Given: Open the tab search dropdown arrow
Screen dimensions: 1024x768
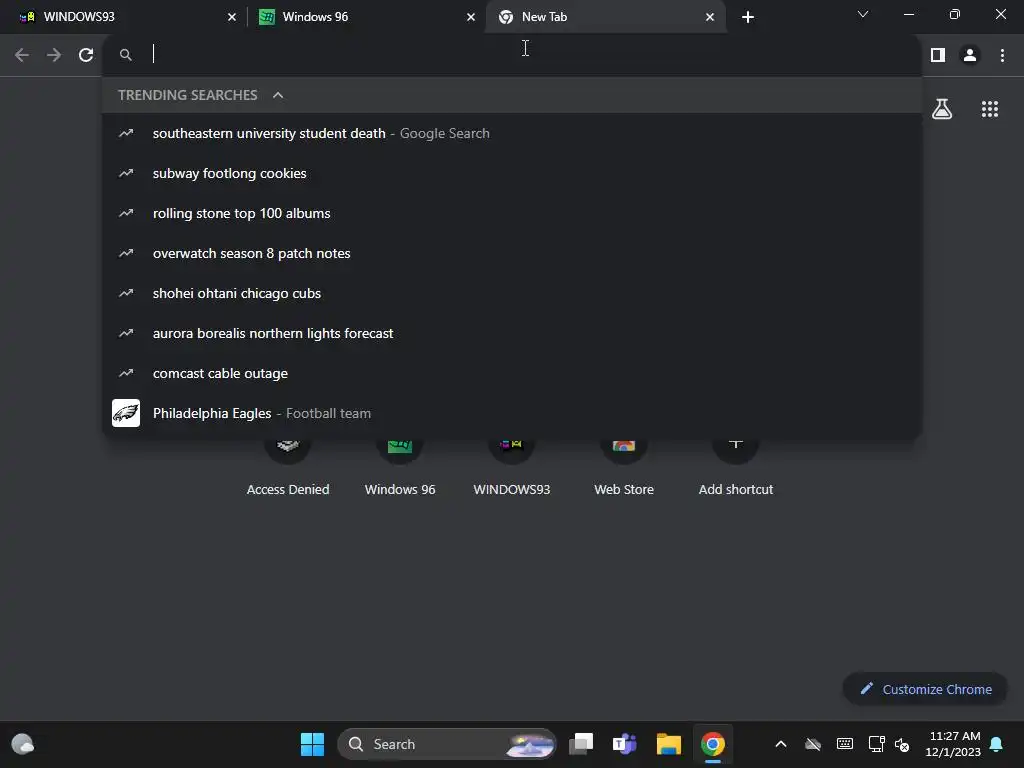Looking at the screenshot, I should [x=863, y=14].
